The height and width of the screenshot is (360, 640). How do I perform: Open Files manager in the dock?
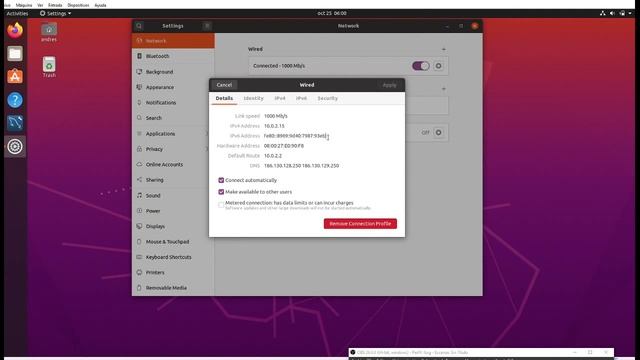[15, 53]
